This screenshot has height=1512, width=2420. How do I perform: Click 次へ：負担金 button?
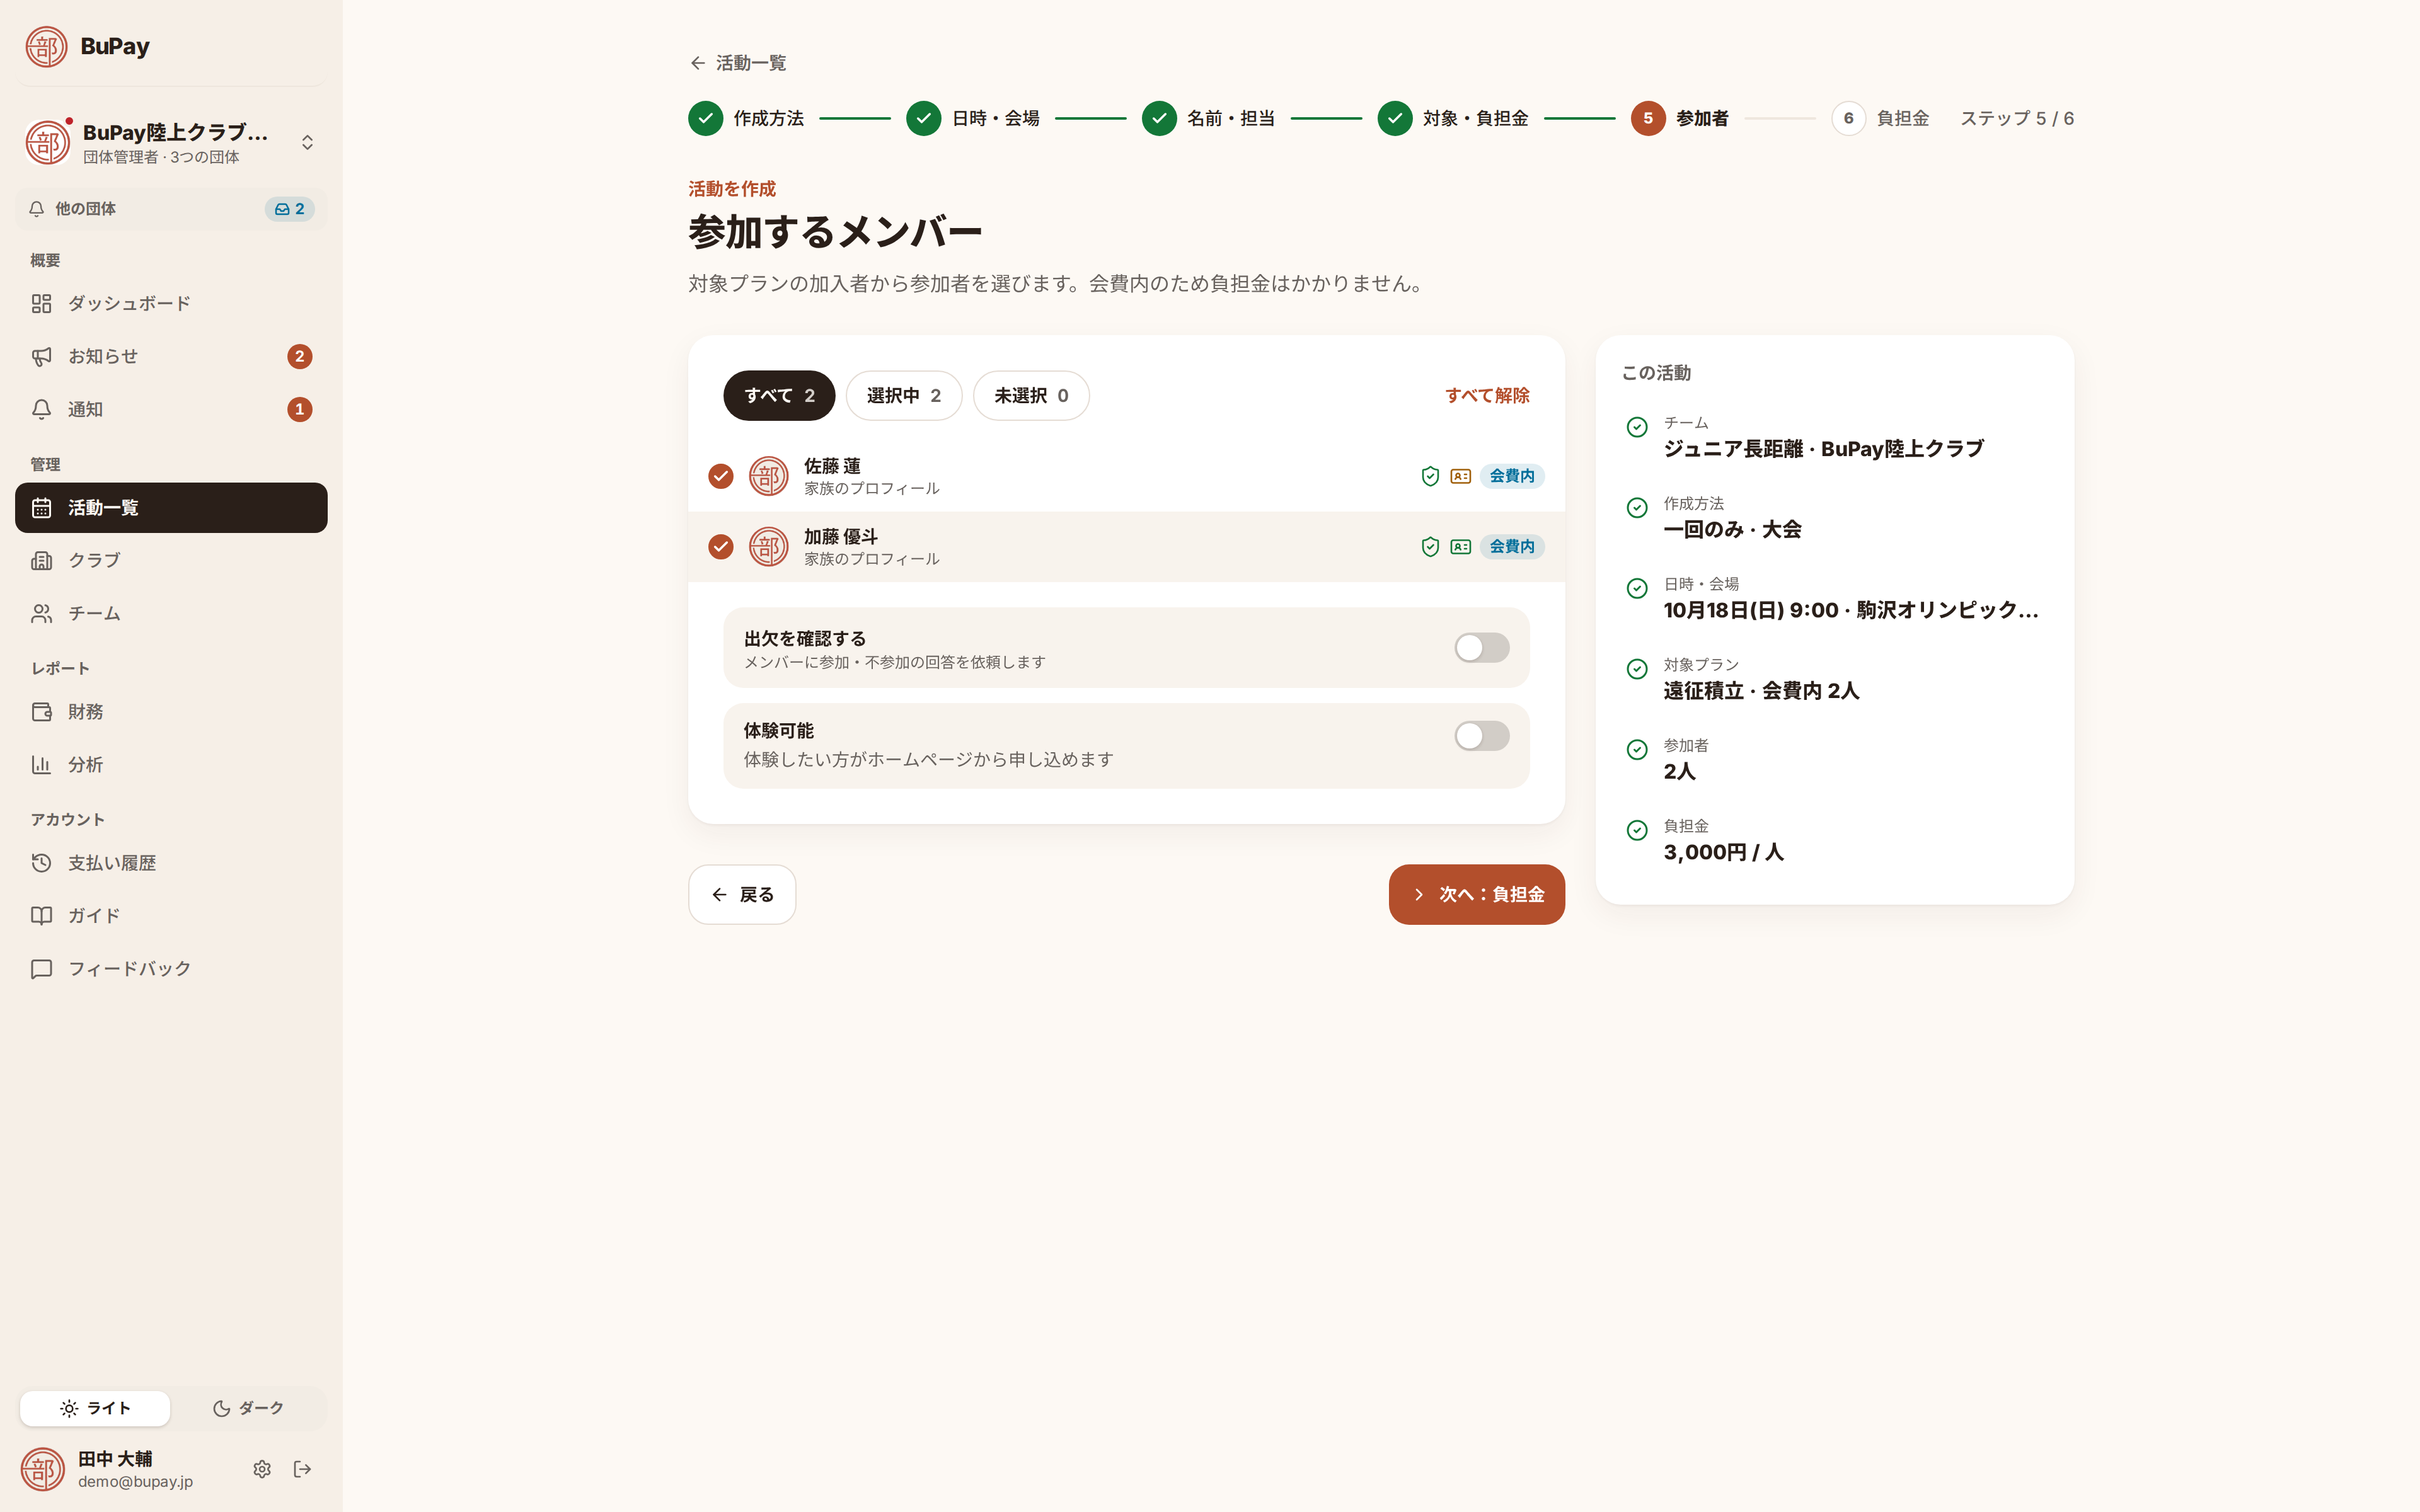[x=1476, y=895]
